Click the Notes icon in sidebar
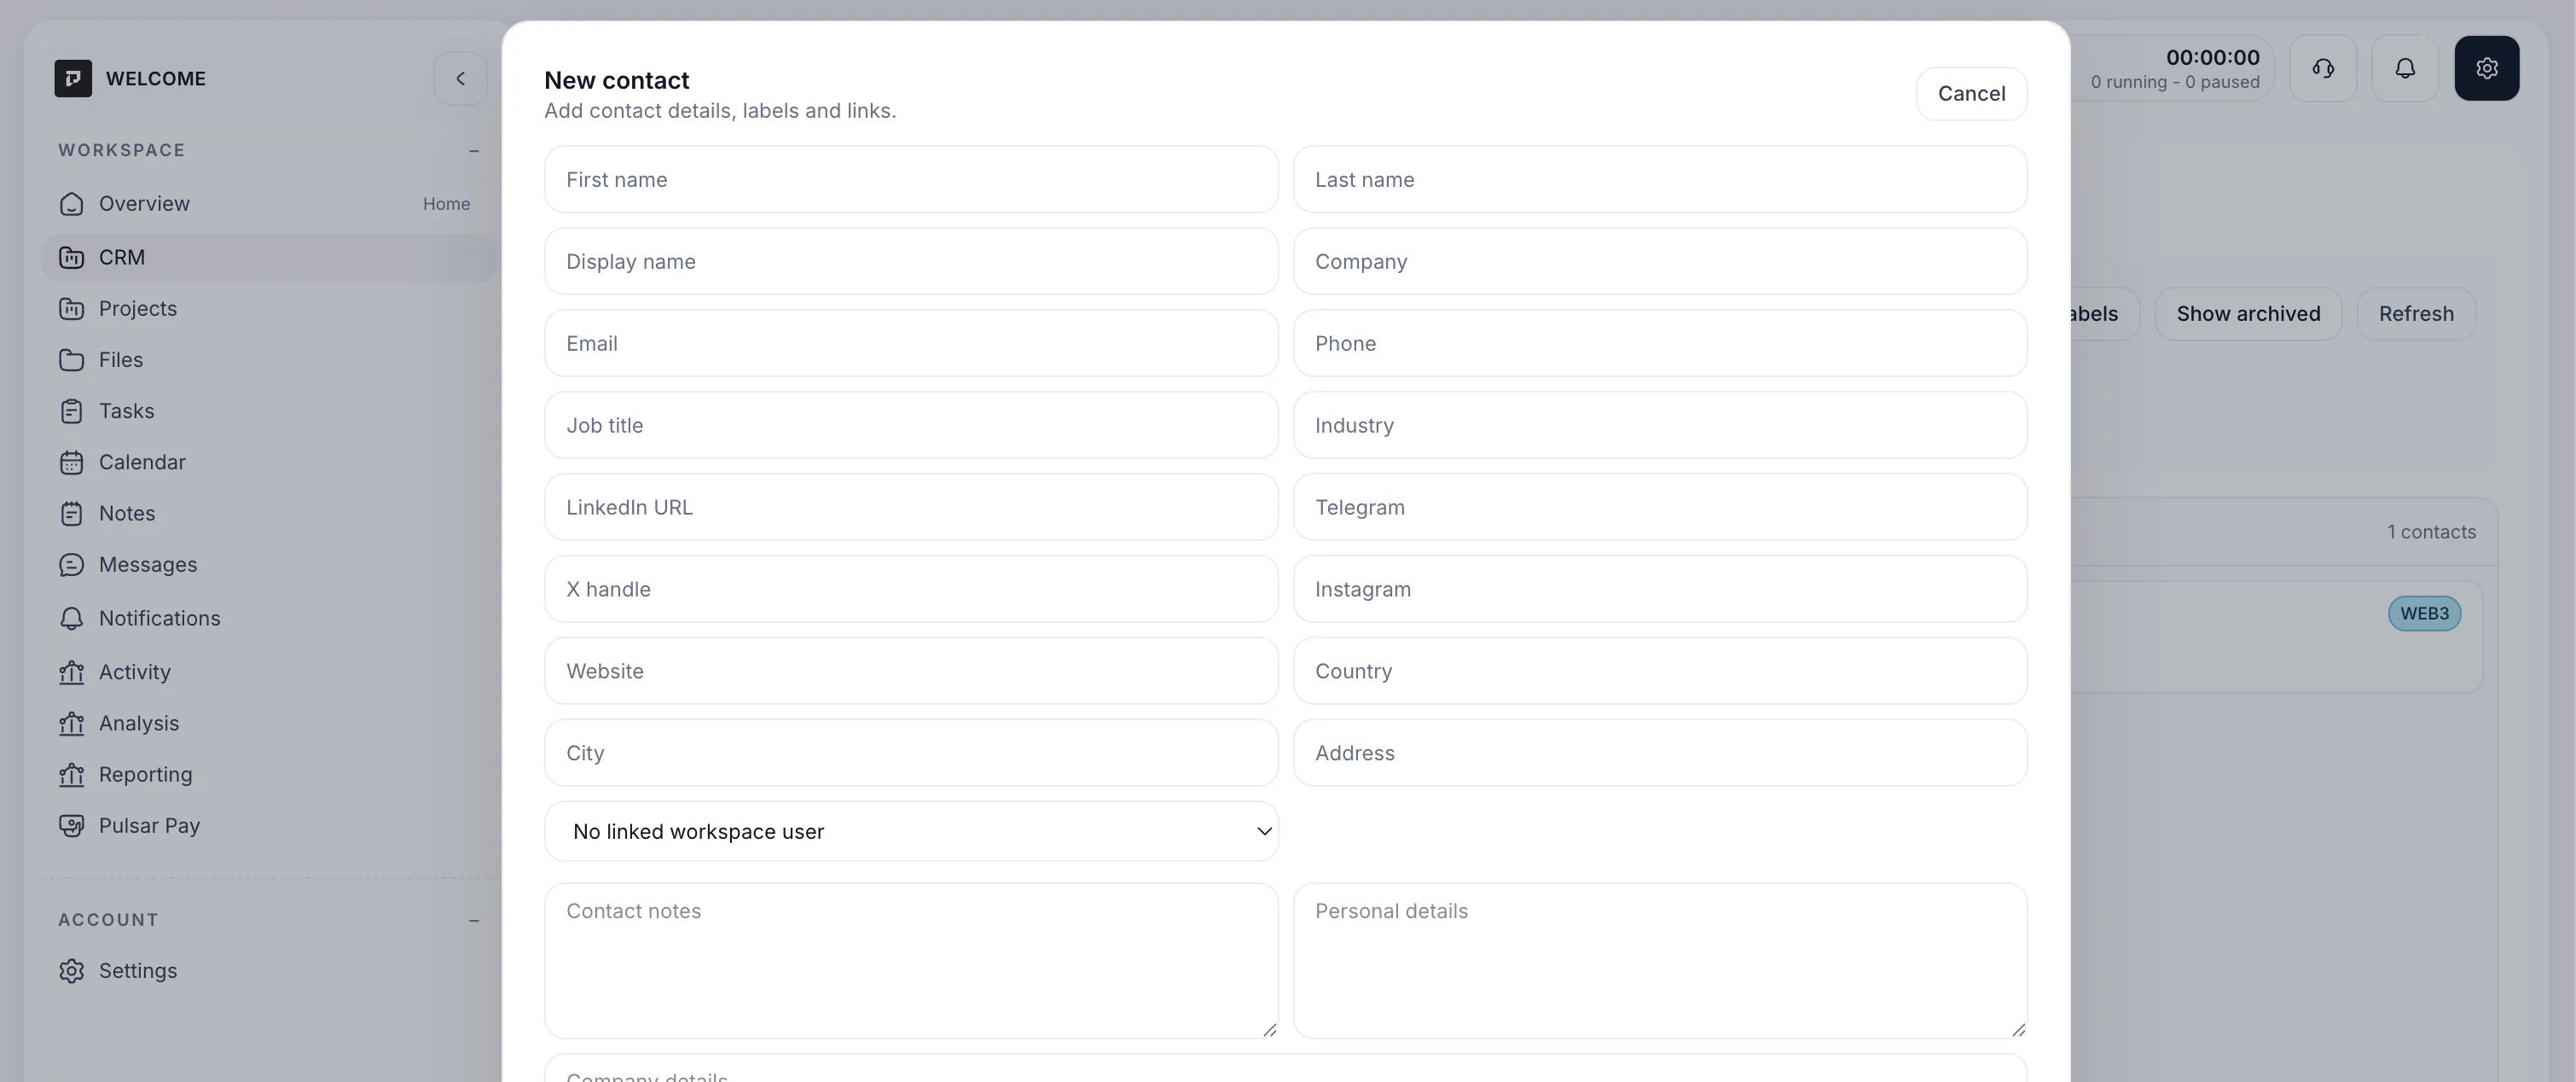 [71, 514]
